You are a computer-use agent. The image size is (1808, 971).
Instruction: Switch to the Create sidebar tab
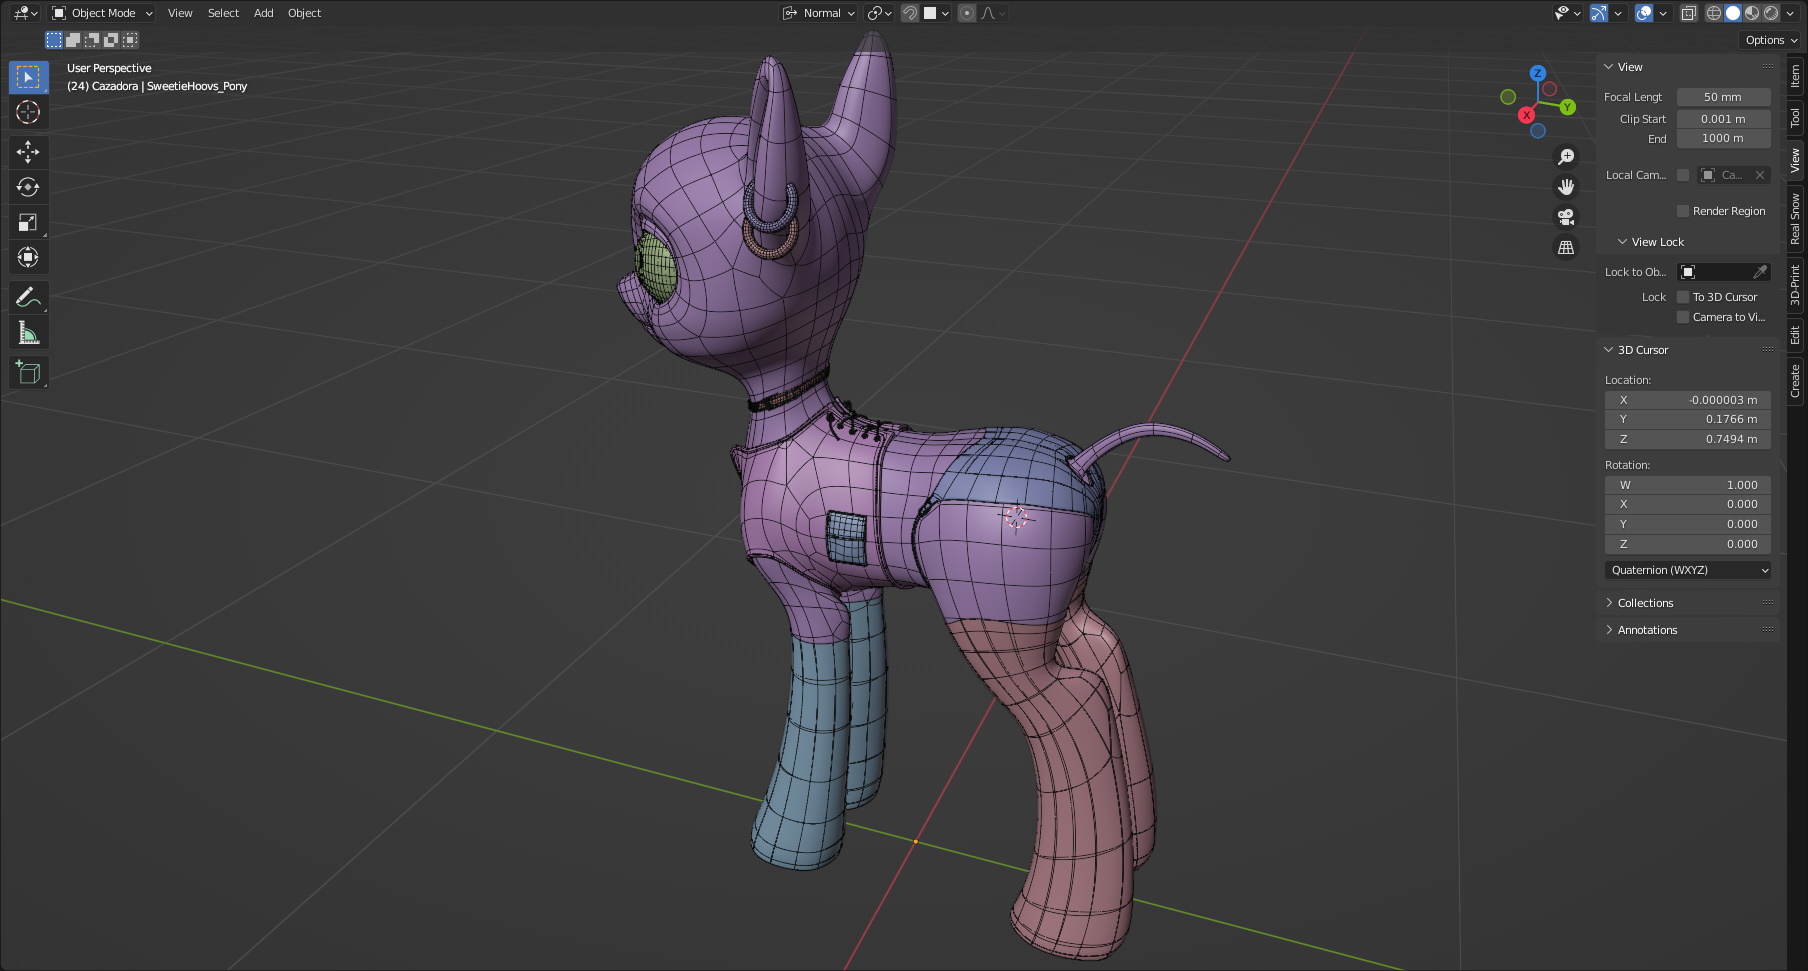pos(1796,381)
